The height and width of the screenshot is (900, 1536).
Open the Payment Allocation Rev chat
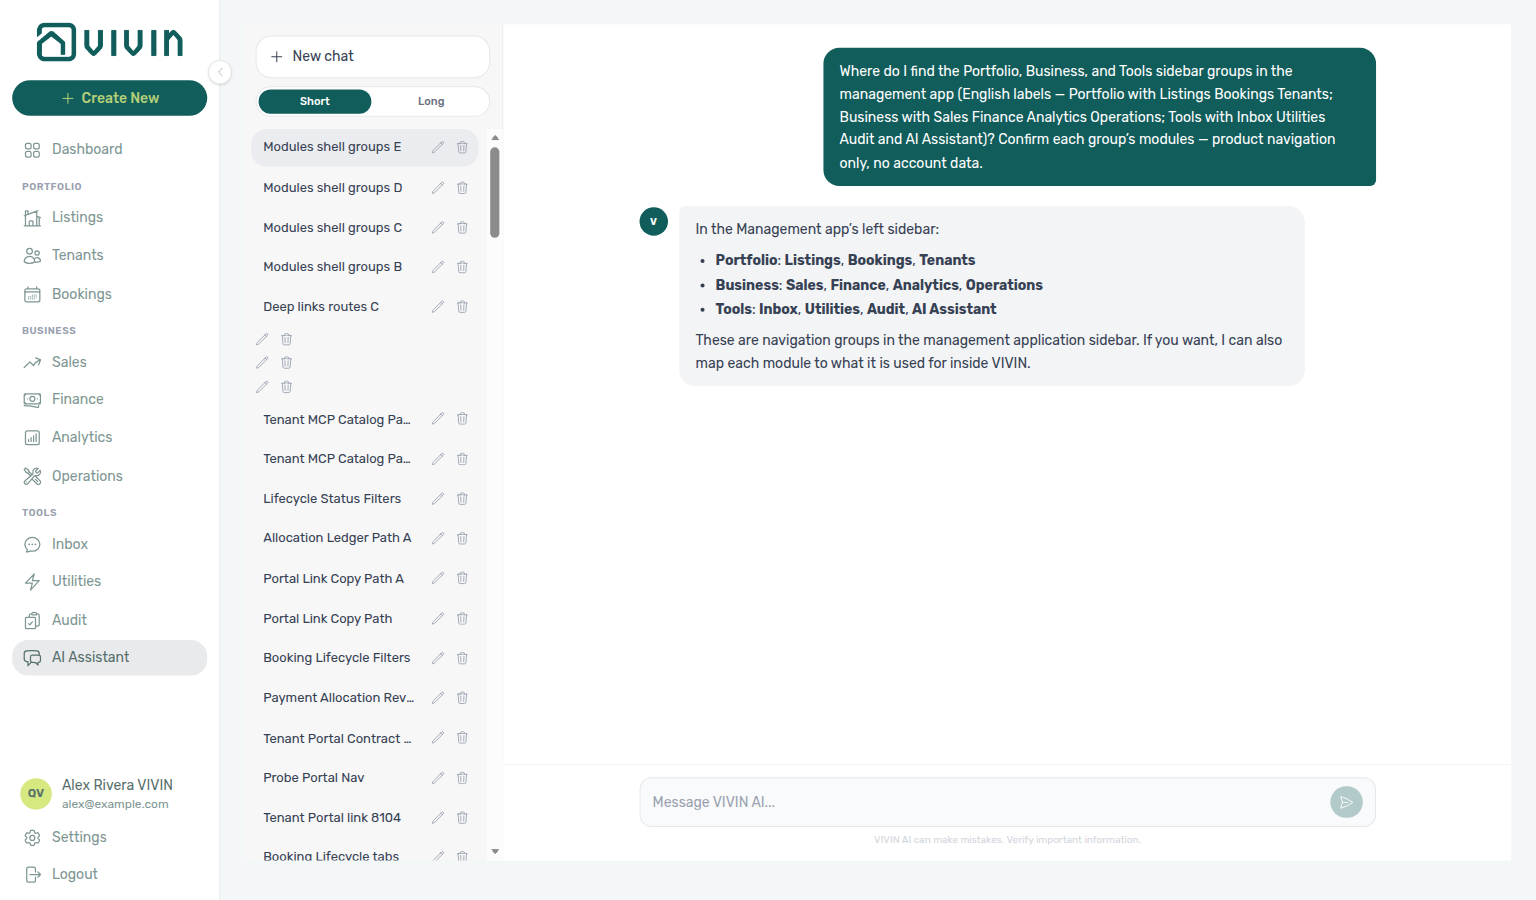point(338,698)
